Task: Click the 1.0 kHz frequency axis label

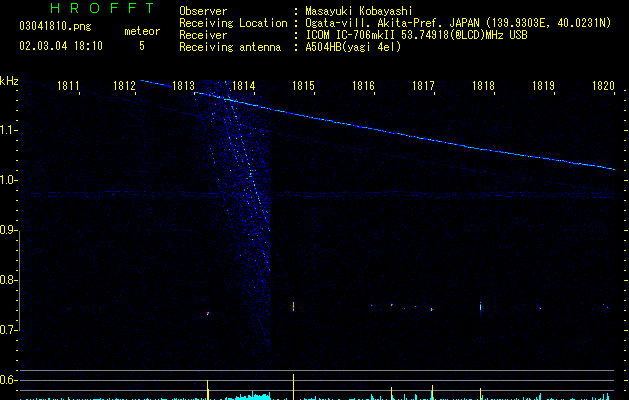Action: pyautogui.click(x=8, y=180)
